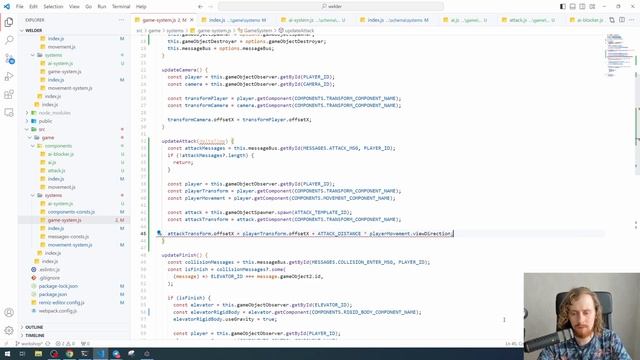Open the Go menu
The height and width of the screenshot is (360, 640).
(89, 7)
